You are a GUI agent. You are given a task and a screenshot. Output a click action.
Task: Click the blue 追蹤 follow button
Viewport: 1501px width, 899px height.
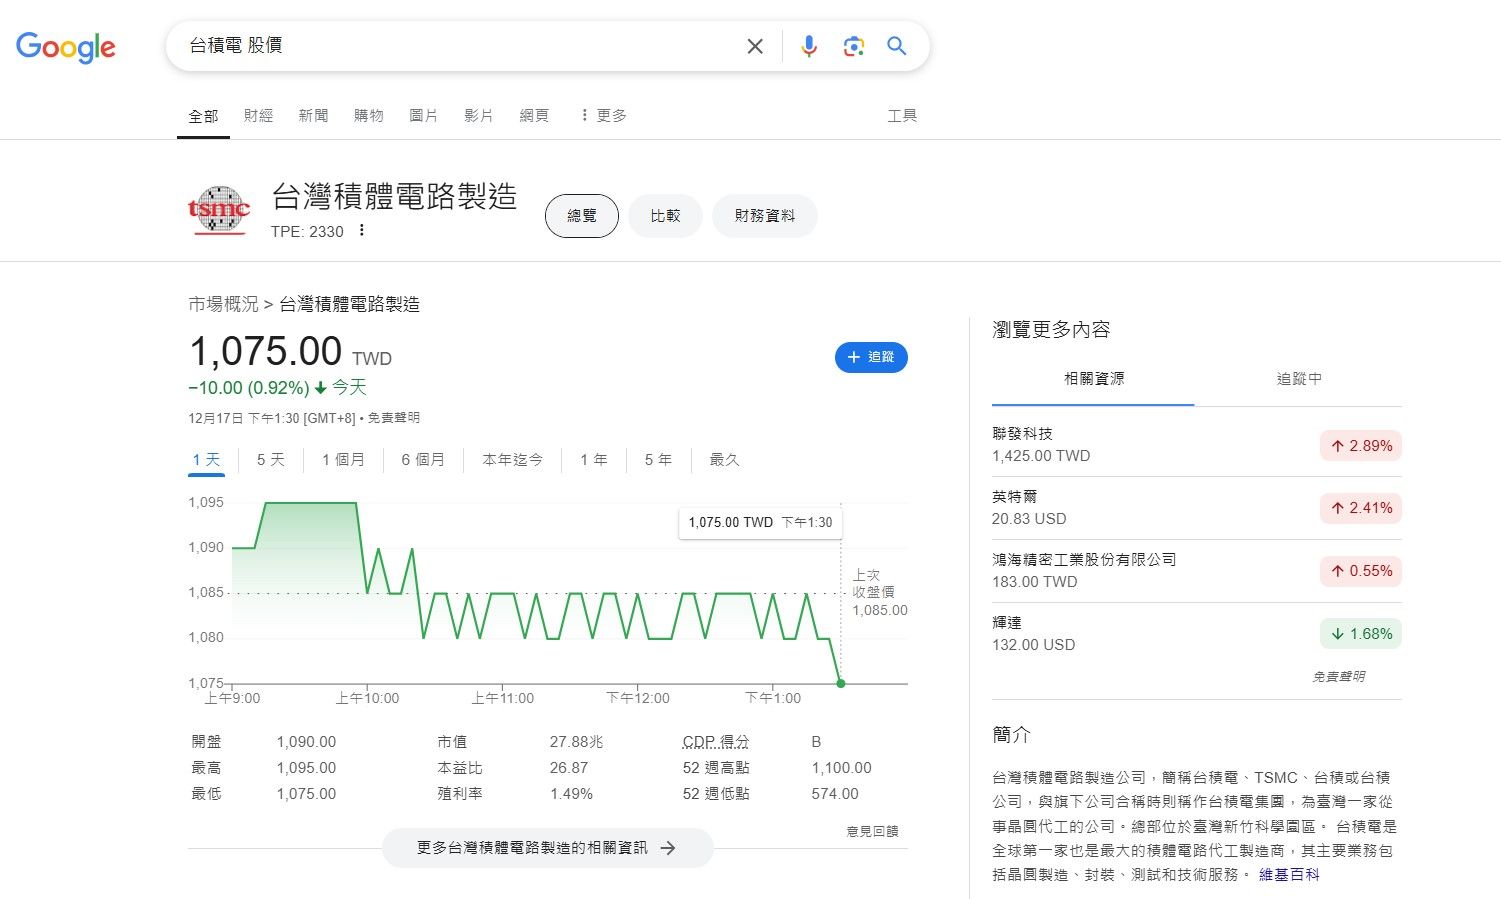[x=871, y=357]
